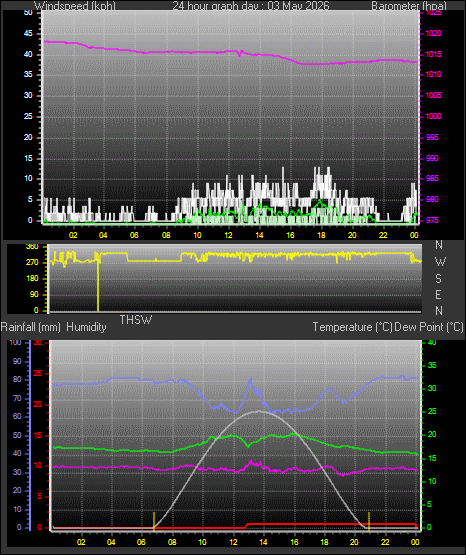
Task: Click the 1015 barometer scale value
Action: (x=433, y=54)
